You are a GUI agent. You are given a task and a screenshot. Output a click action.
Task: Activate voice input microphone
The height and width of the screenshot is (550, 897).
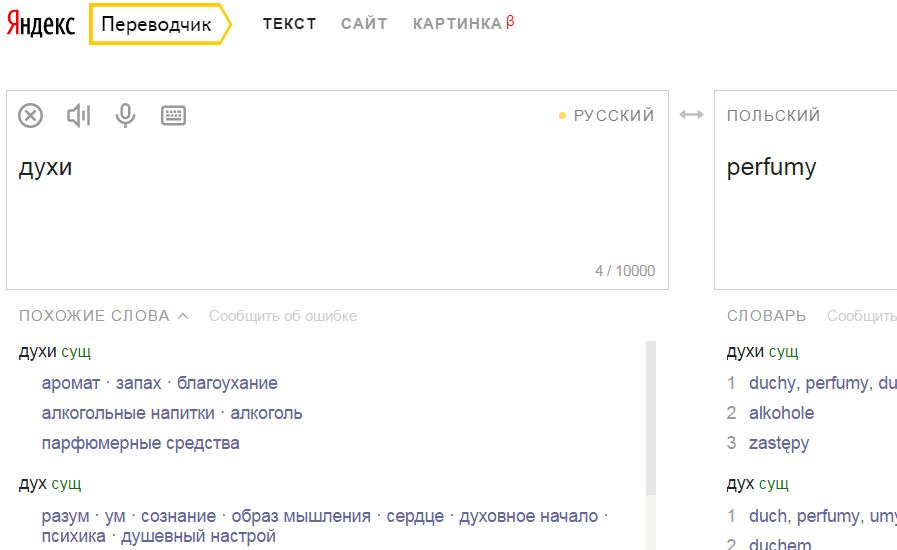pyautogui.click(x=125, y=116)
